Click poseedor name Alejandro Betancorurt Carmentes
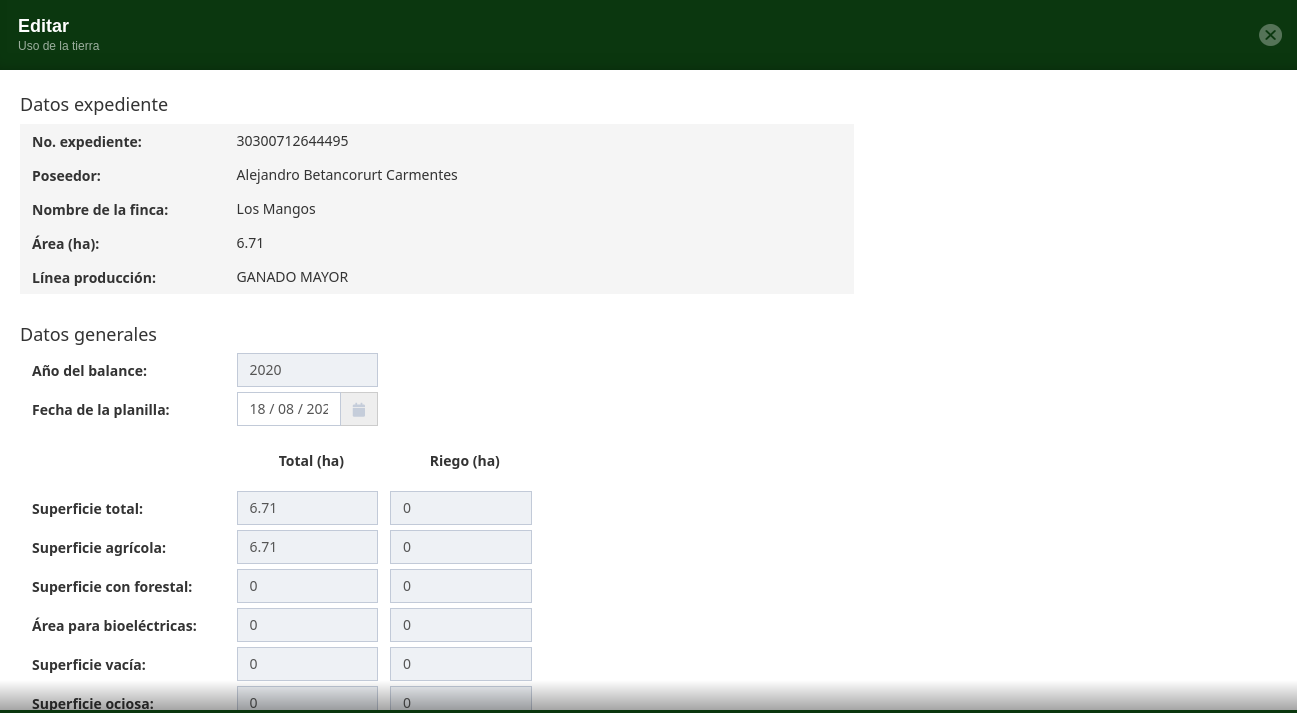The width and height of the screenshot is (1297, 713). pos(347,175)
